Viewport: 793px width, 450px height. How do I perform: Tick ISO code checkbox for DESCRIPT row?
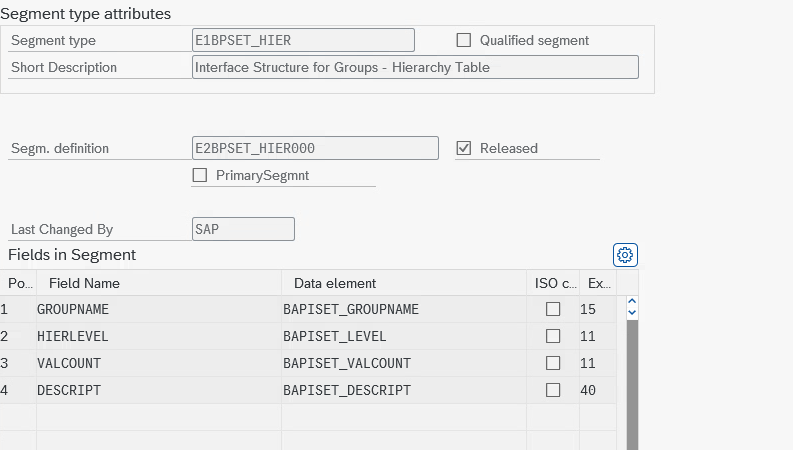click(553, 390)
